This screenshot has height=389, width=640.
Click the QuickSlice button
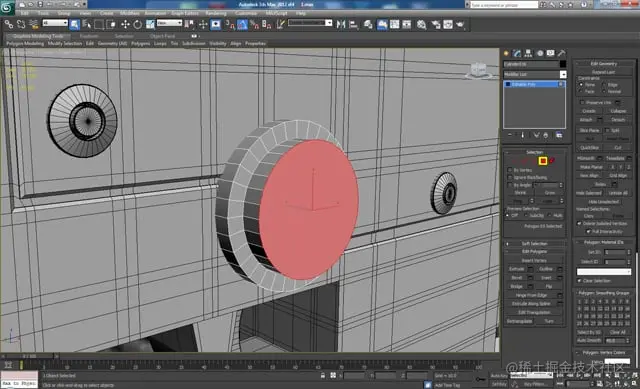click(589, 147)
